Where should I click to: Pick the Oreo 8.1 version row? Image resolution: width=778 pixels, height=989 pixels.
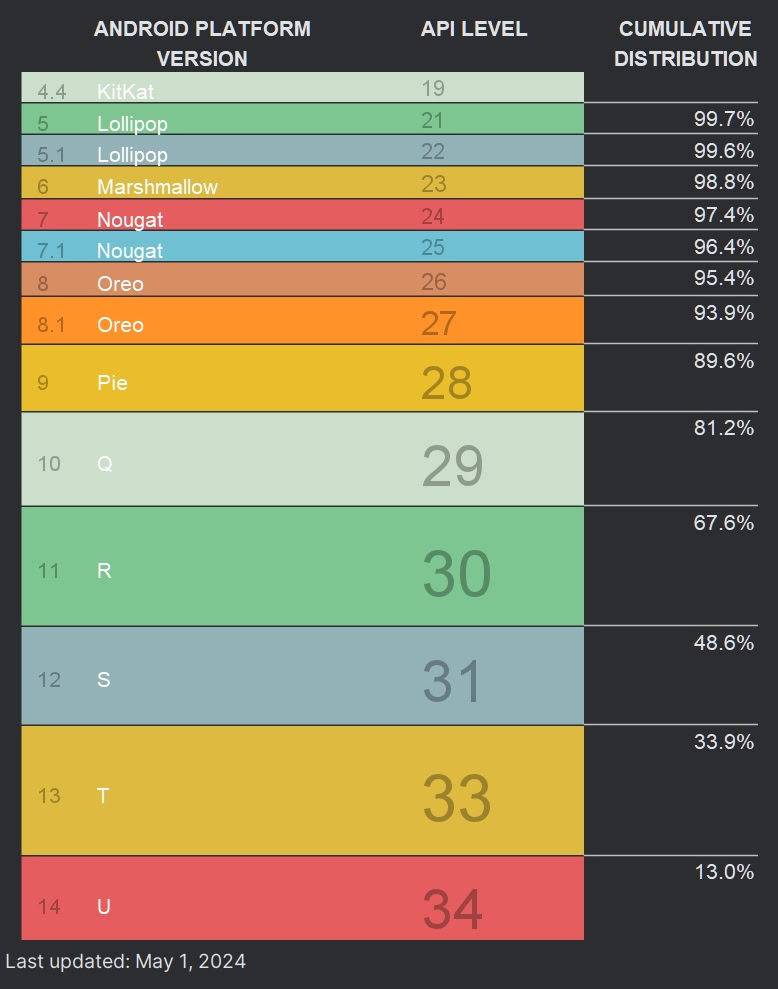[x=302, y=322]
